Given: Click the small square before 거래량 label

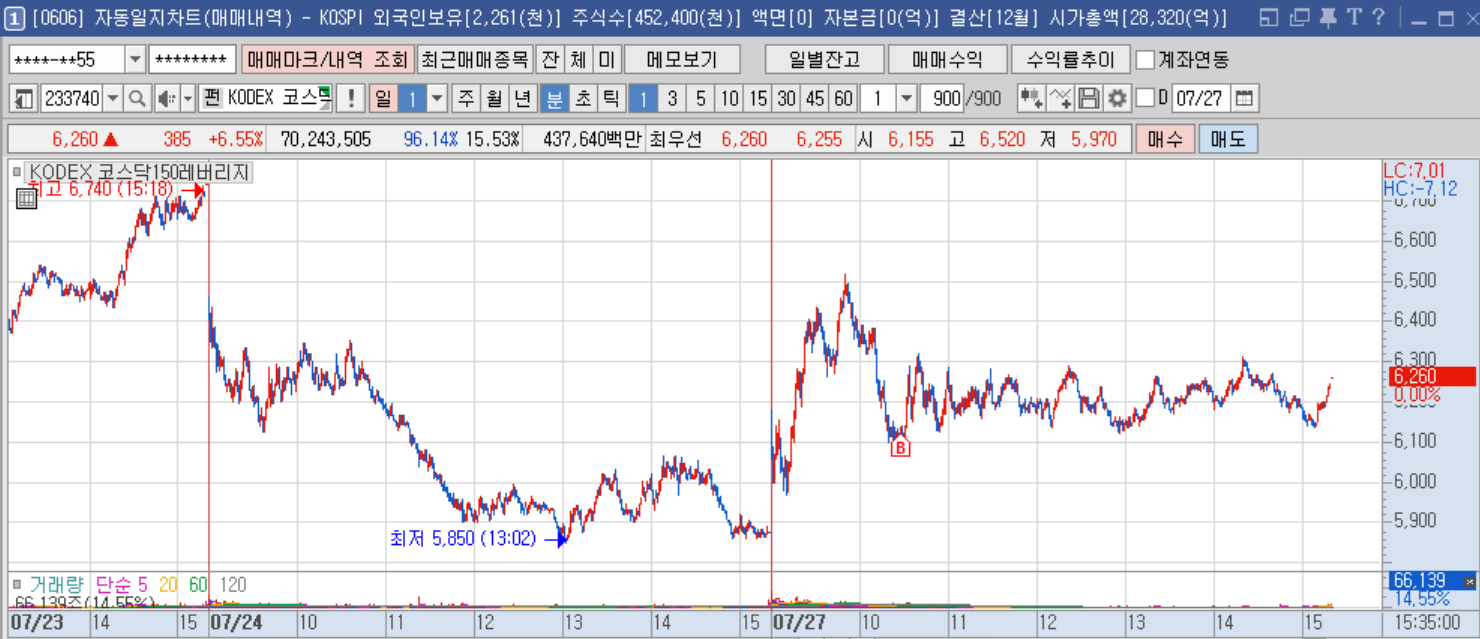Looking at the screenshot, I should (x=17, y=584).
